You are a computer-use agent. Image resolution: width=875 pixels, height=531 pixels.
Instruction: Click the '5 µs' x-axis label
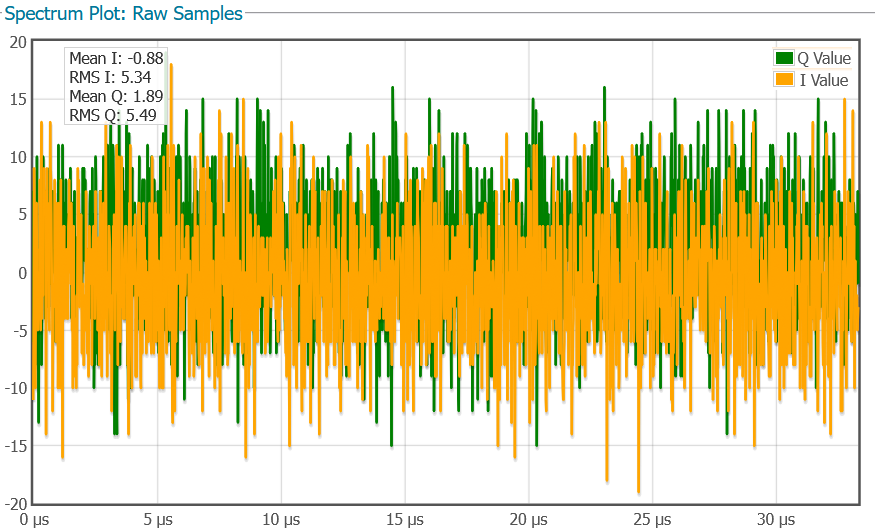(158, 519)
